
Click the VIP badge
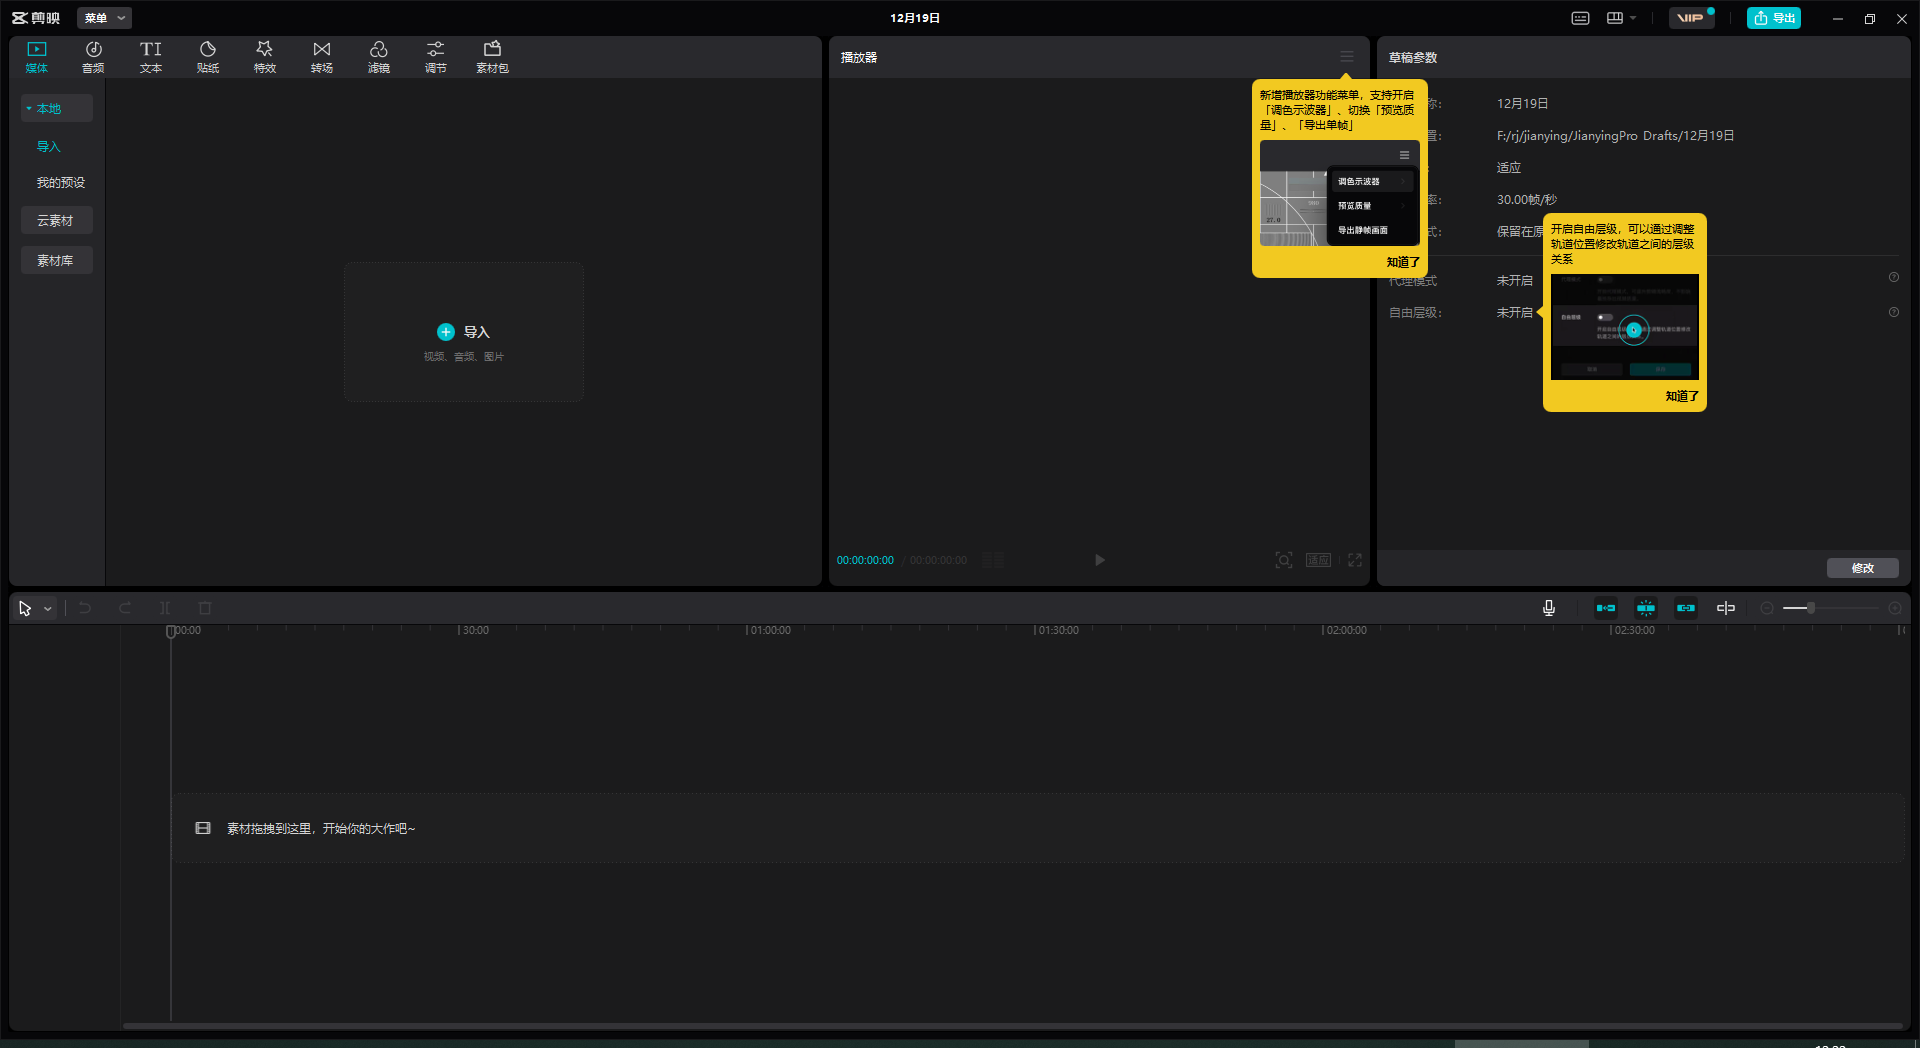pyautogui.click(x=1691, y=18)
